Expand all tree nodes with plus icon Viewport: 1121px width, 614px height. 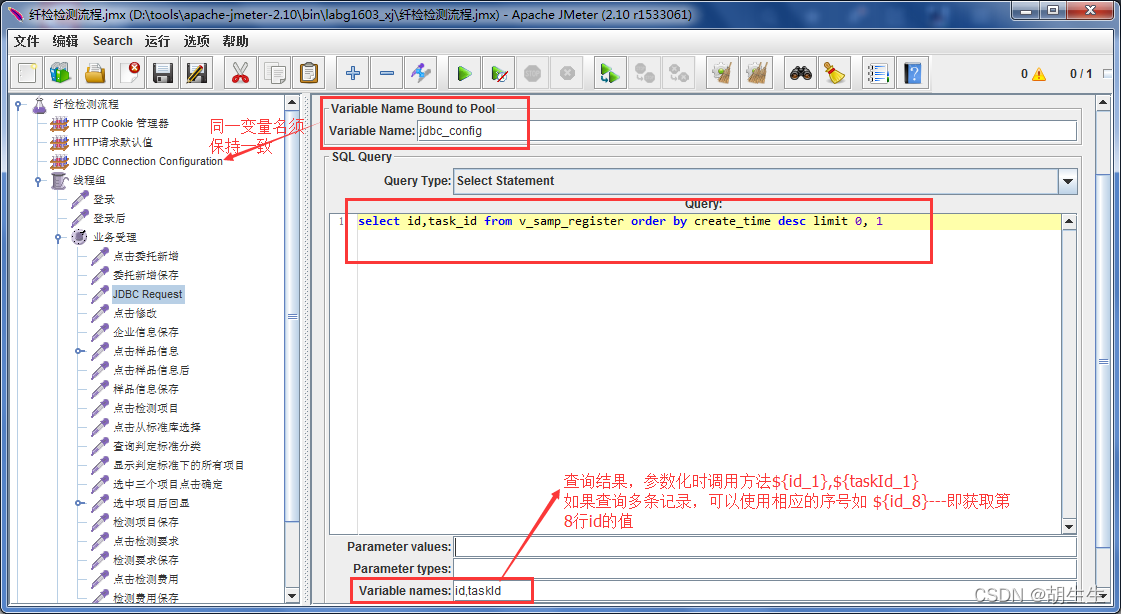(352, 73)
